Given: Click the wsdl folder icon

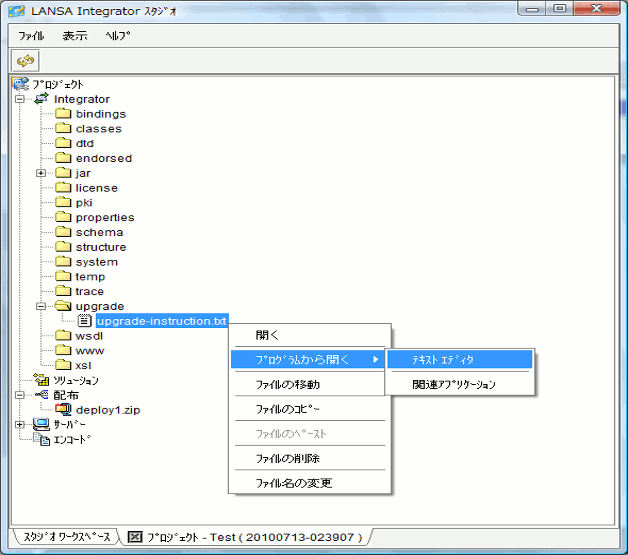Looking at the screenshot, I should coord(63,336).
